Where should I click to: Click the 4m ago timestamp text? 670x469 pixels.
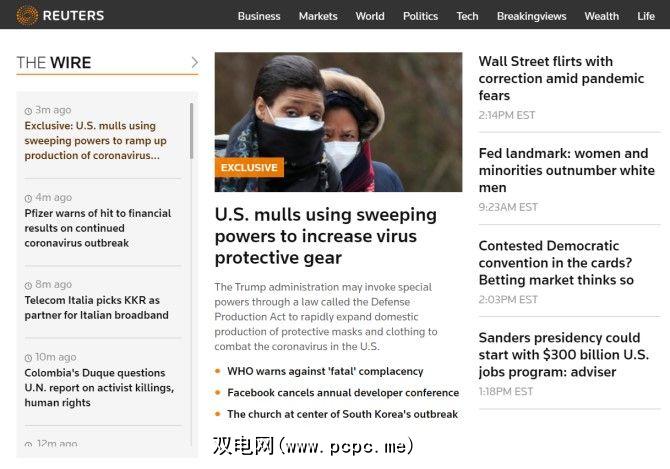tap(53, 198)
